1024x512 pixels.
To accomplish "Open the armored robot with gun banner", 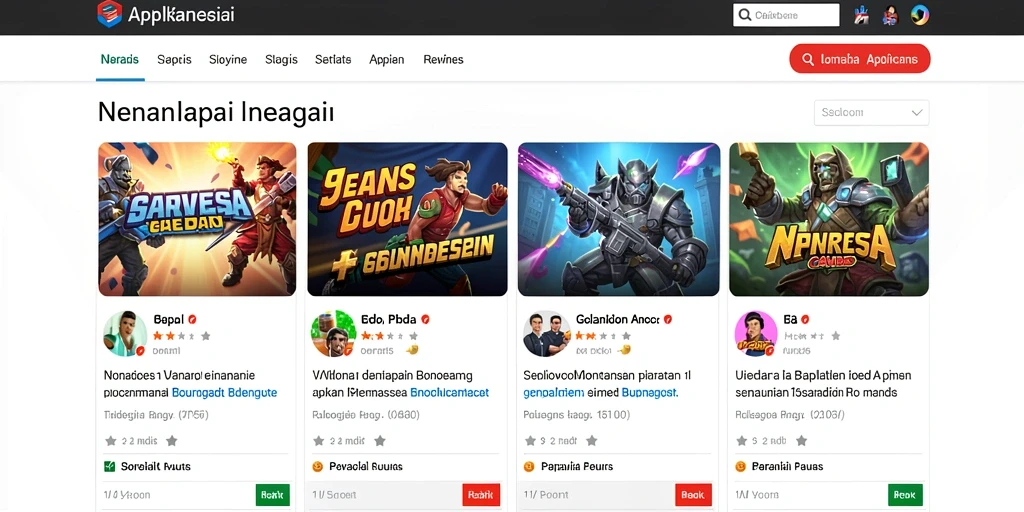I will [619, 219].
